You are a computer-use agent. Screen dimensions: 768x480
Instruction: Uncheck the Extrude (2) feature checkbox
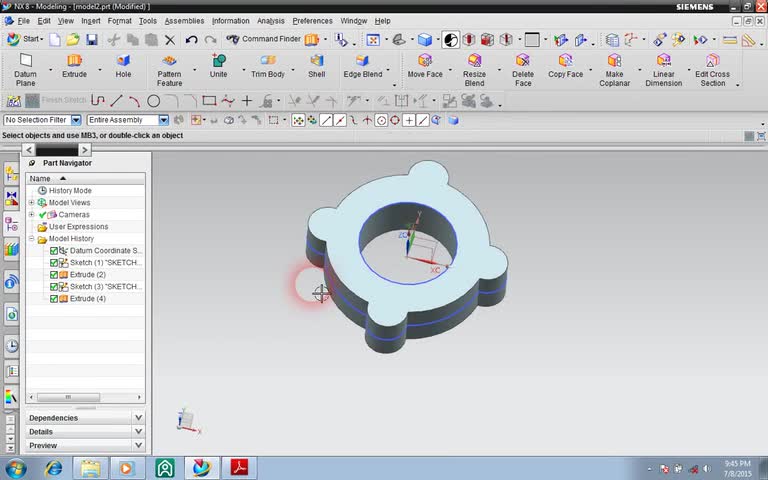tap(54, 275)
